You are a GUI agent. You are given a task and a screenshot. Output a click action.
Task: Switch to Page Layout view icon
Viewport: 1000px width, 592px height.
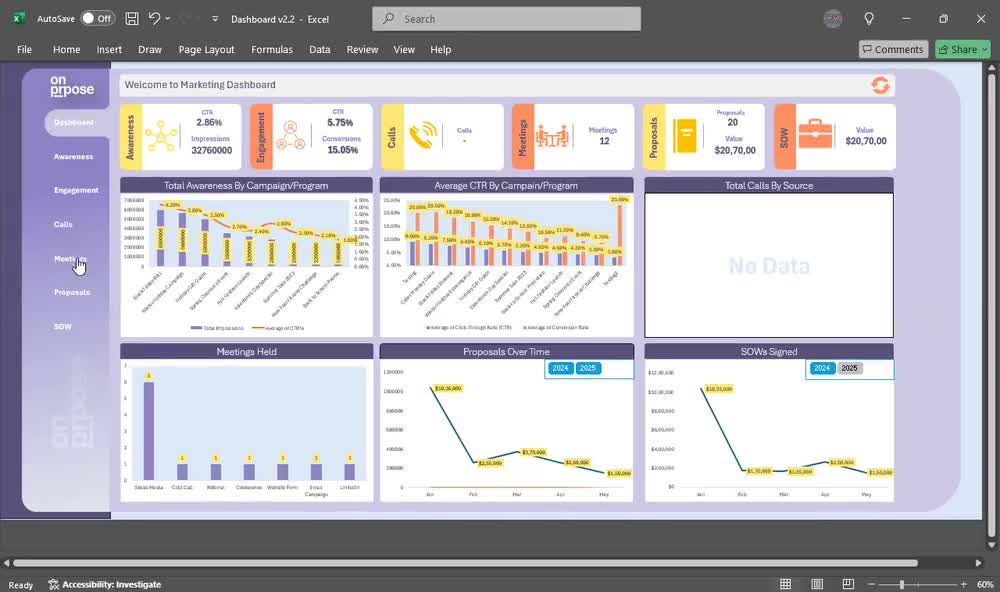tap(817, 584)
